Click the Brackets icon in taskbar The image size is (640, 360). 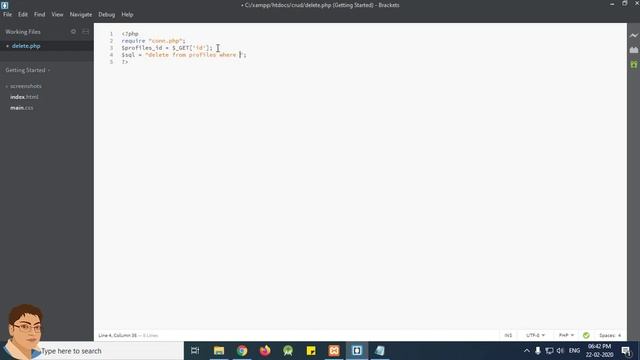point(357,351)
